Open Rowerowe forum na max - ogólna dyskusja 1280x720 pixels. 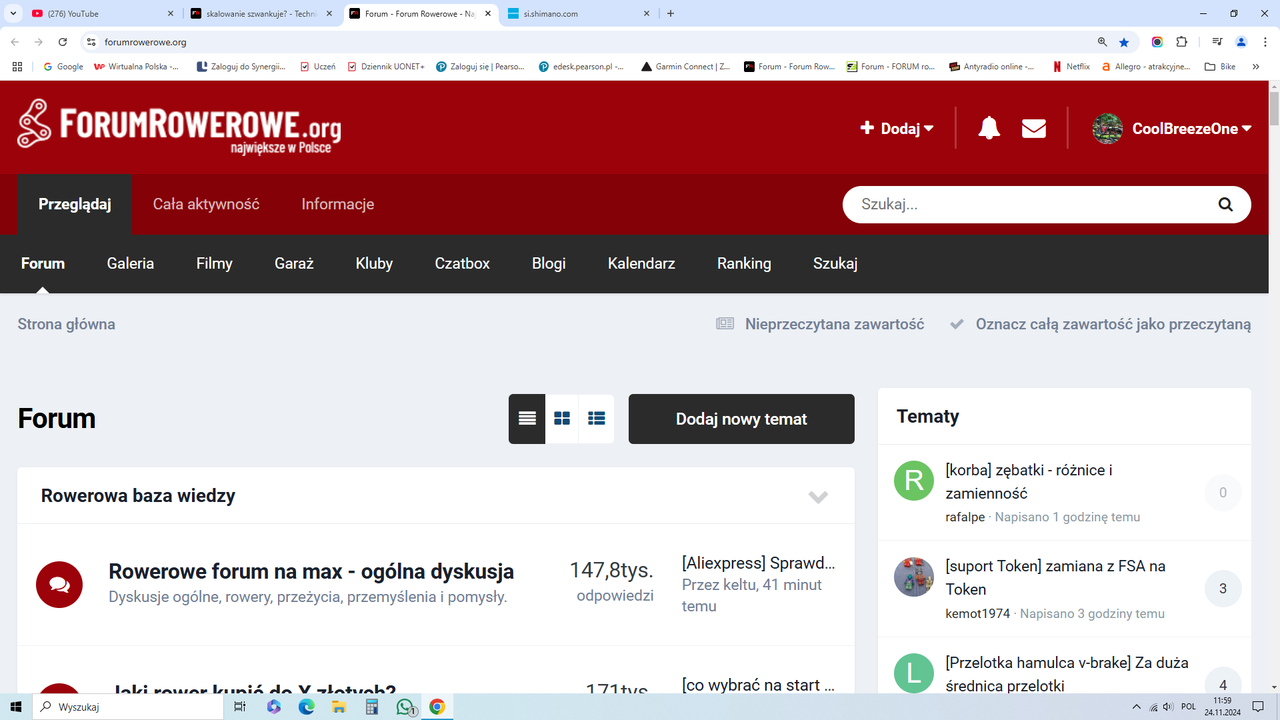[311, 571]
